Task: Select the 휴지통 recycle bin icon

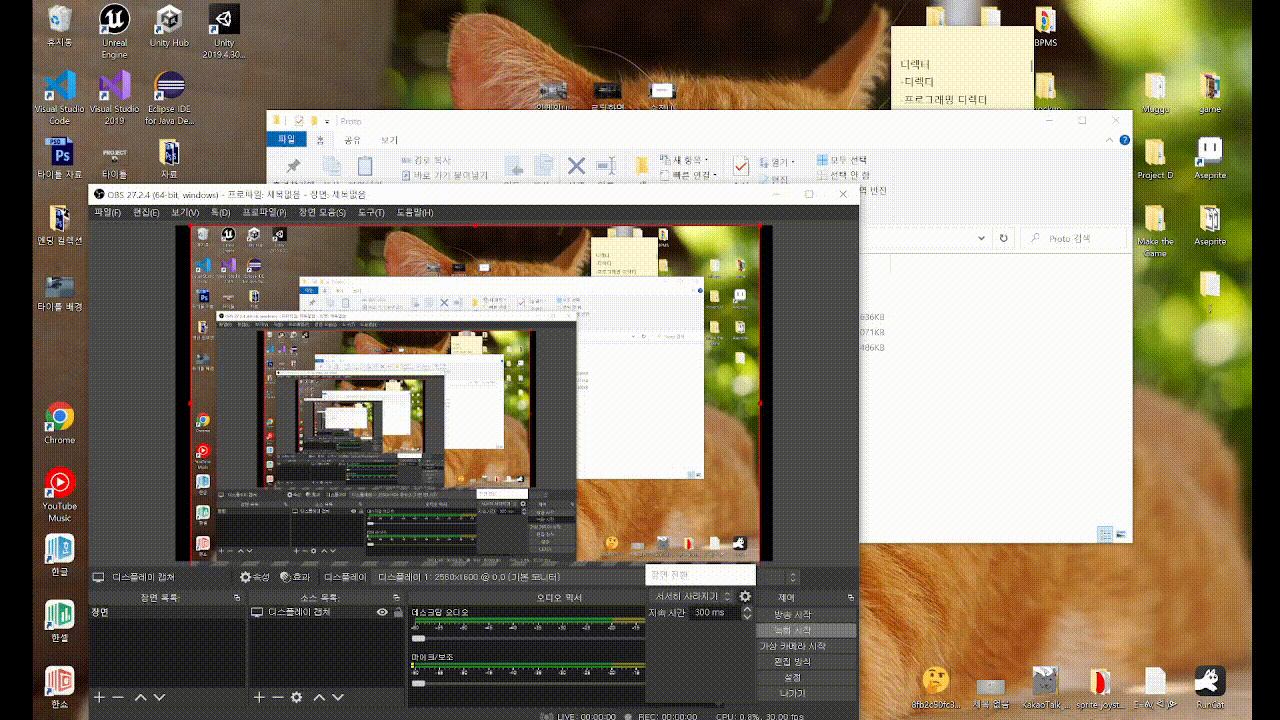Action: [x=59, y=27]
